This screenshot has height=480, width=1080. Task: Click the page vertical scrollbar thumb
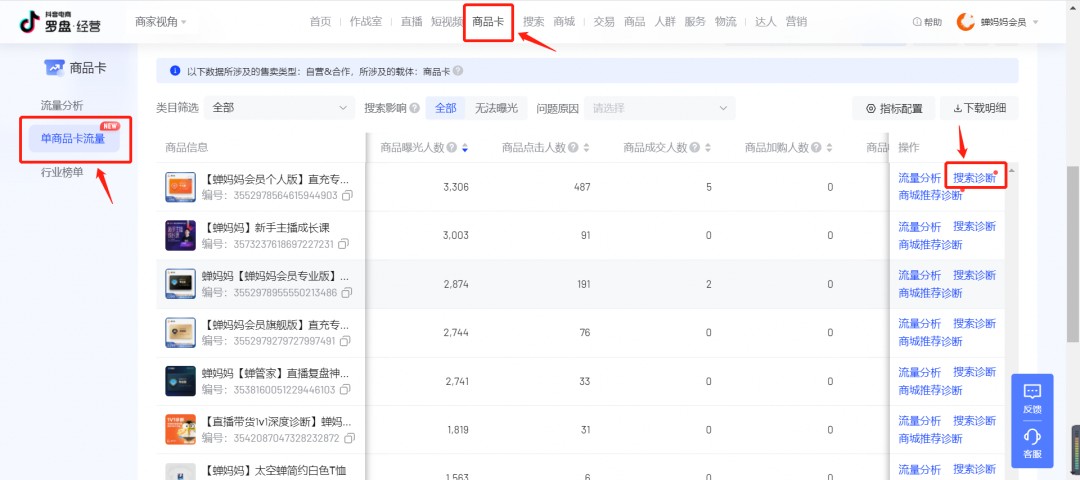[x=1073, y=252]
